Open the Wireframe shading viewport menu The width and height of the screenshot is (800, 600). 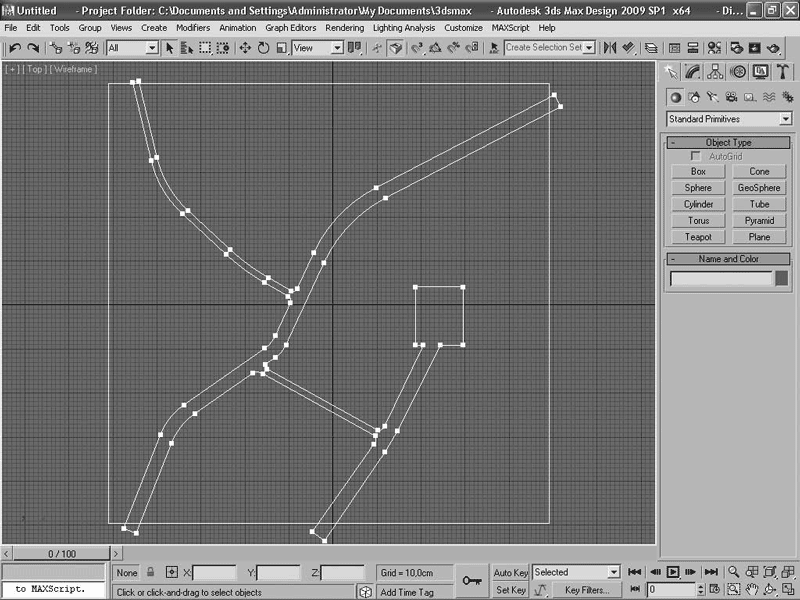click(73, 69)
